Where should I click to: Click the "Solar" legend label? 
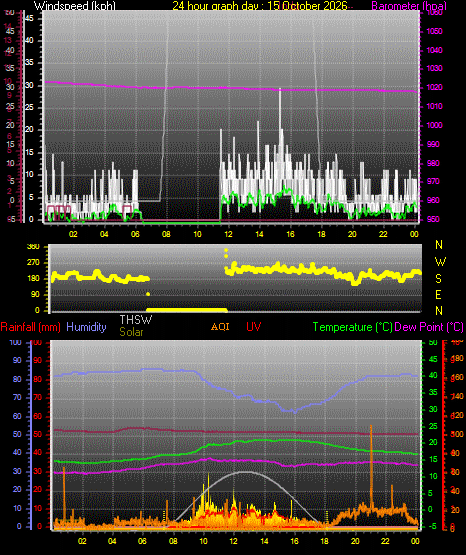pyautogui.click(x=131, y=332)
